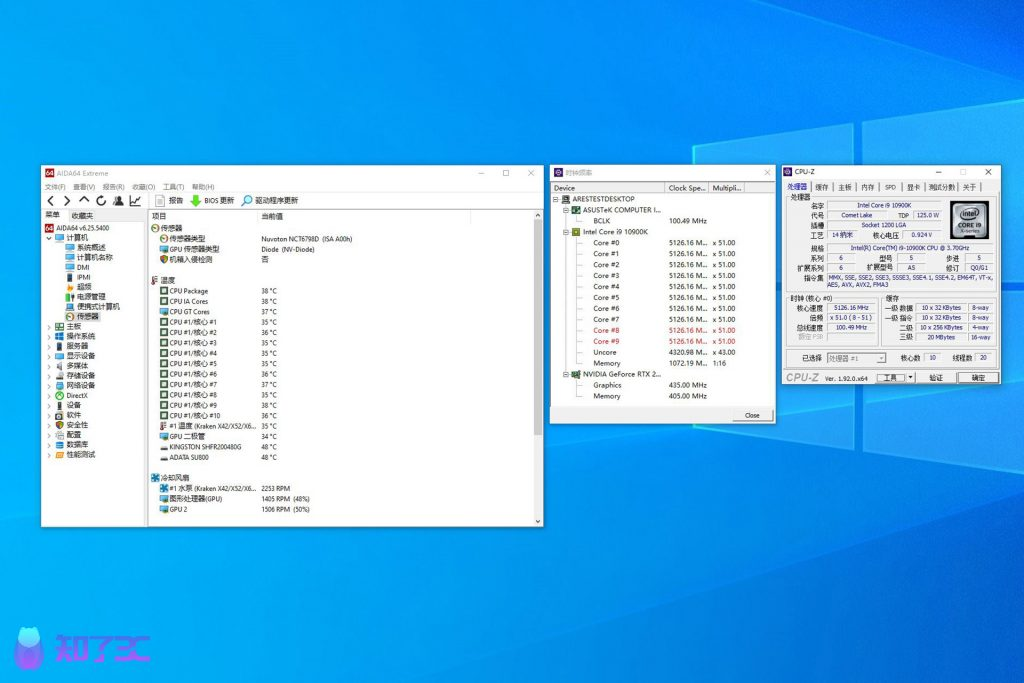Image resolution: width=1024 pixels, height=683 pixels.
Task: Open the 查看(V) menu
Action: tap(84, 187)
